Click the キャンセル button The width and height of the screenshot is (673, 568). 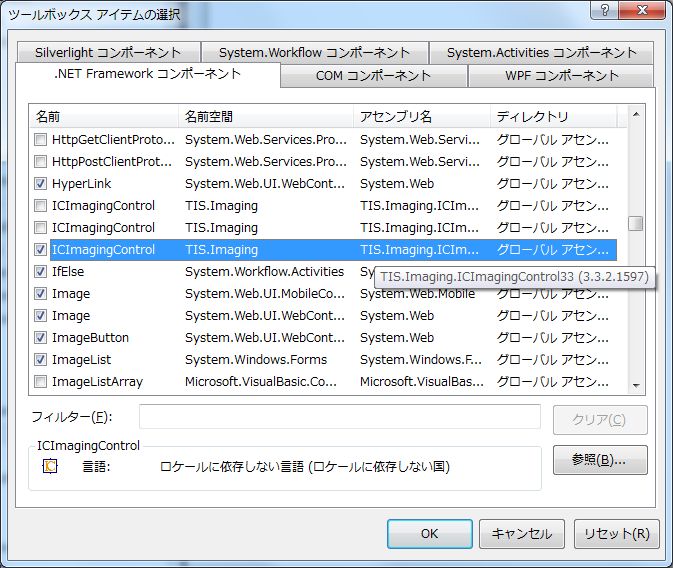tap(521, 534)
